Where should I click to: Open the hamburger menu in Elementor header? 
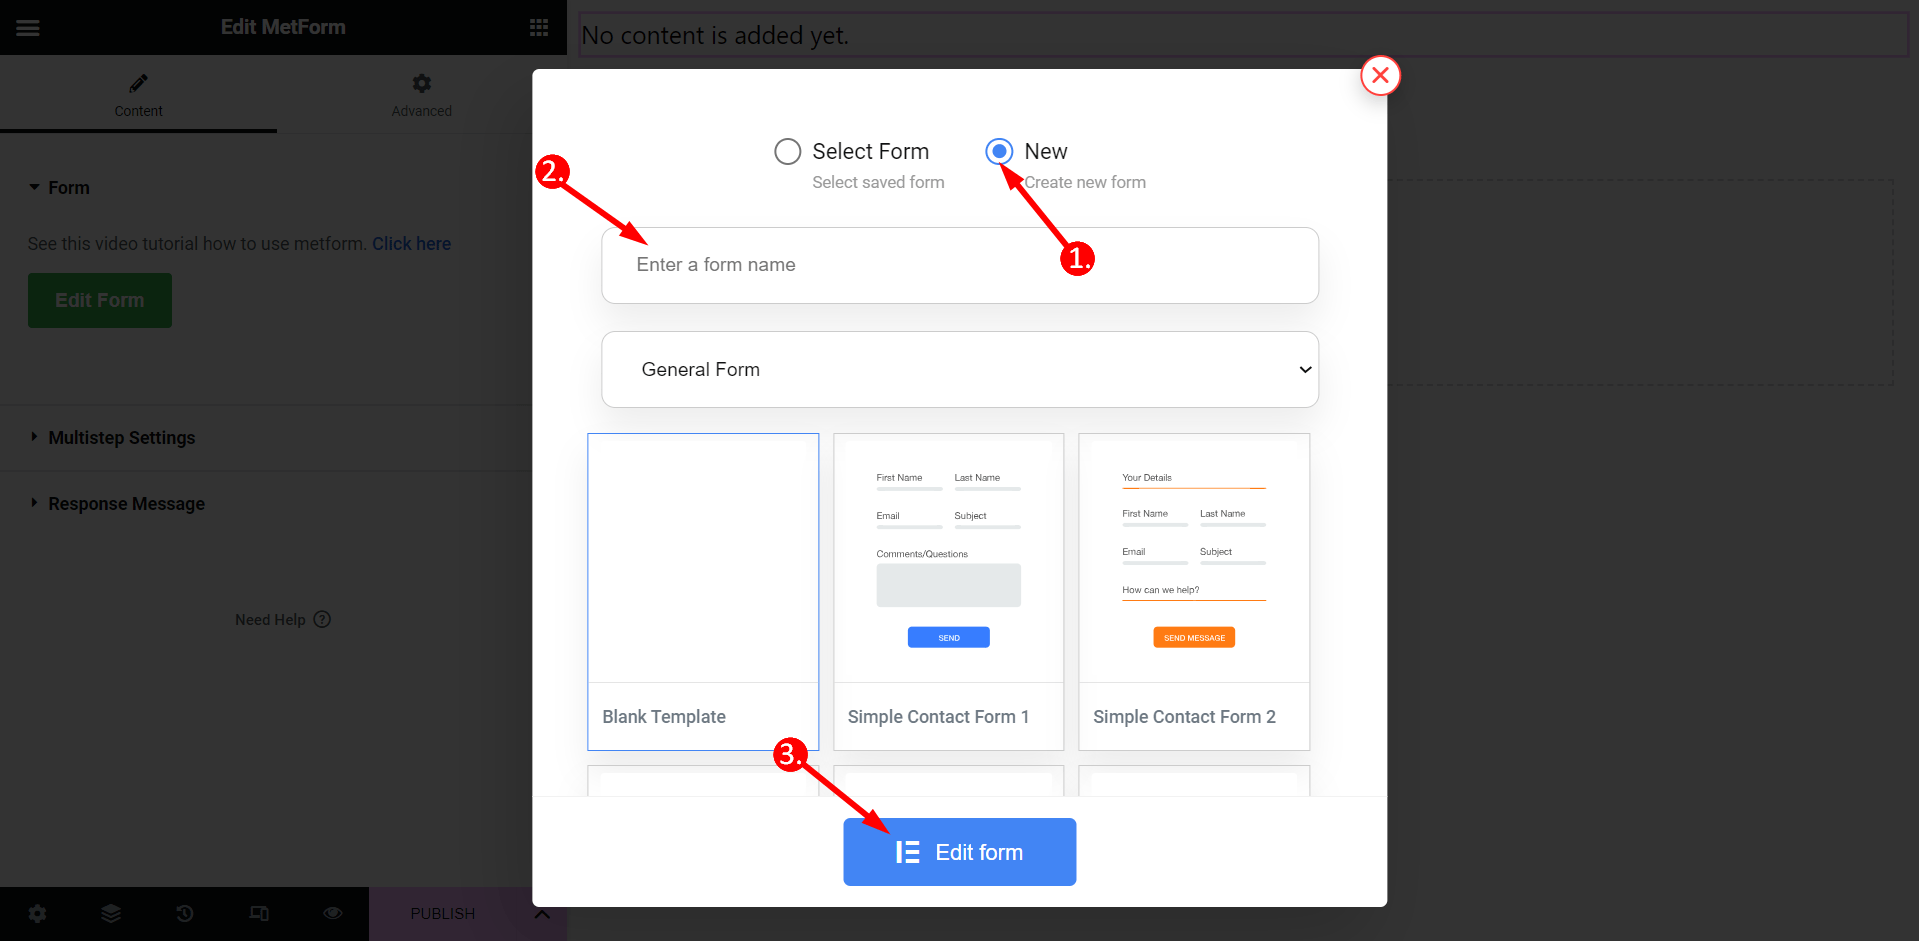click(28, 28)
